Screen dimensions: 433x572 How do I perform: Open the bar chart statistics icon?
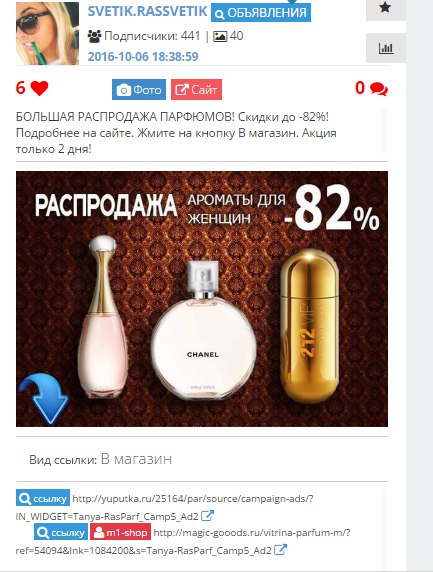click(386, 48)
